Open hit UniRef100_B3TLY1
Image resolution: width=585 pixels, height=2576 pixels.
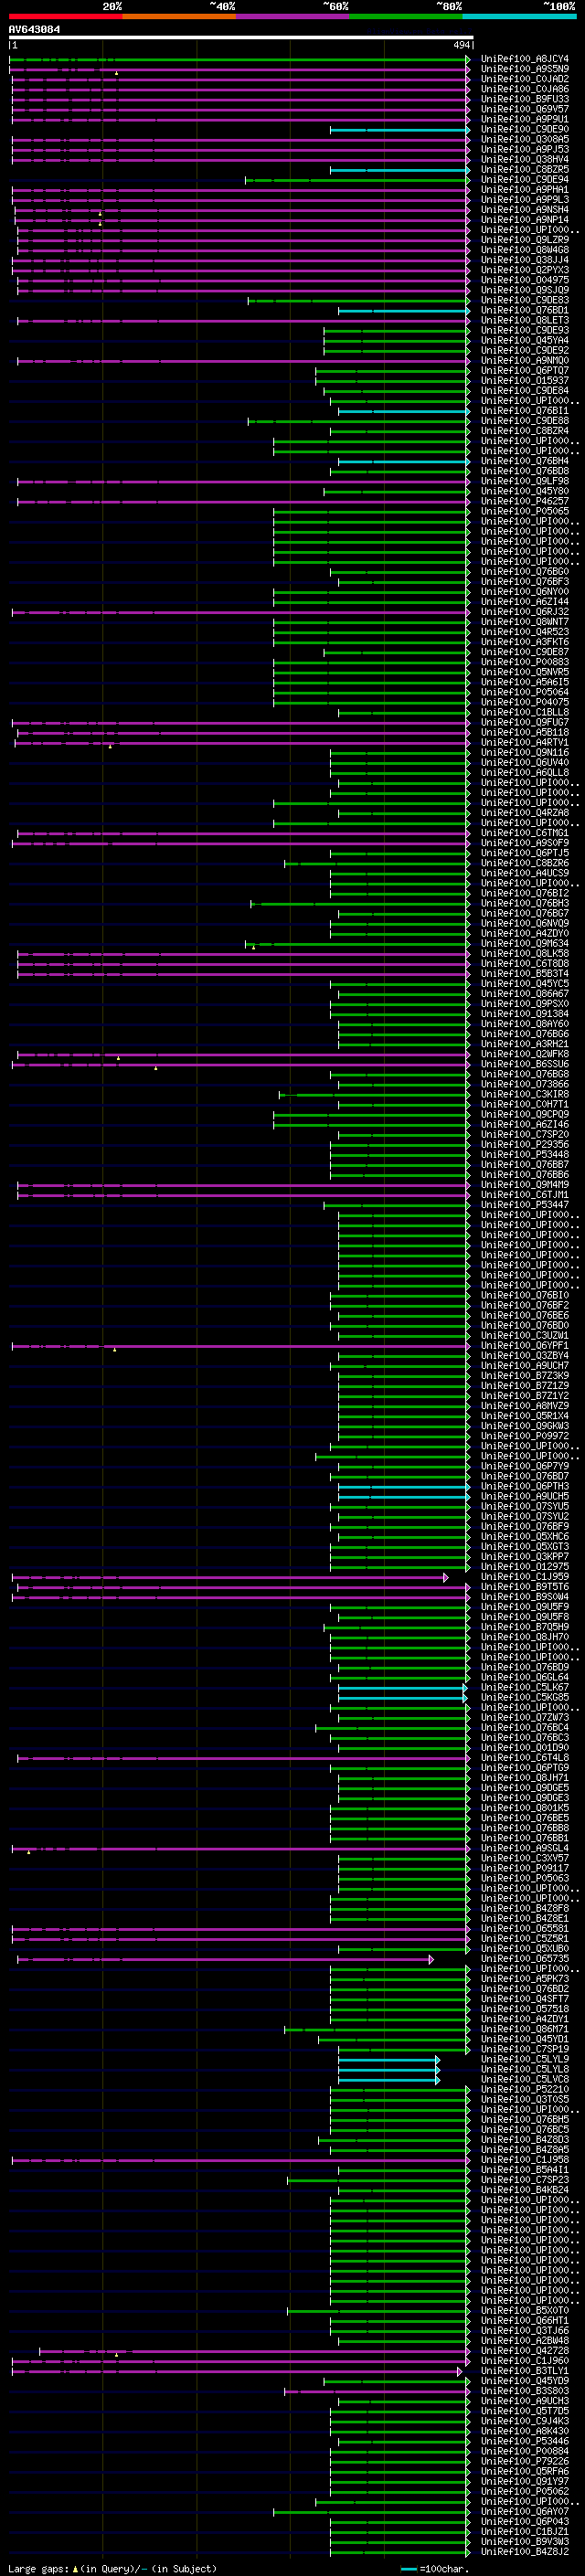coord(525,2372)
